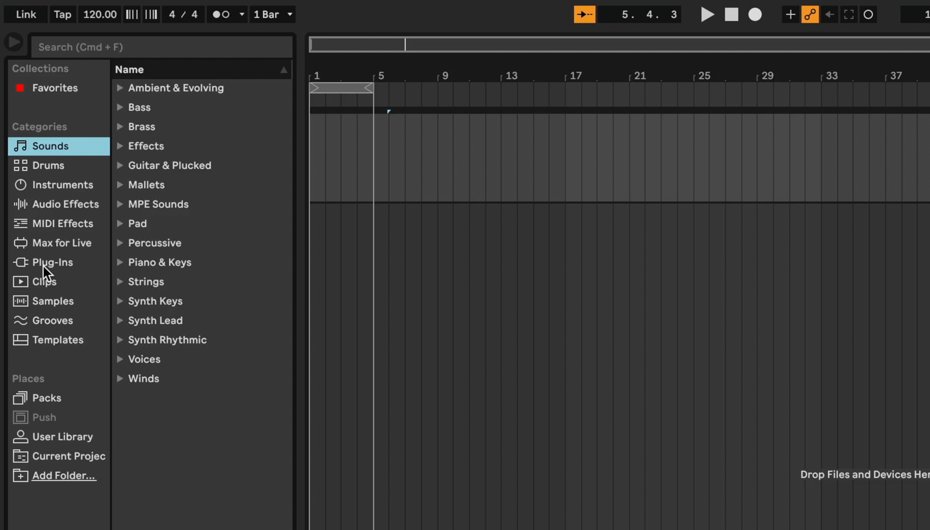This screenshot has width=930, height=530.
Task: Select the Samples browser category
Action: (52, 301)
